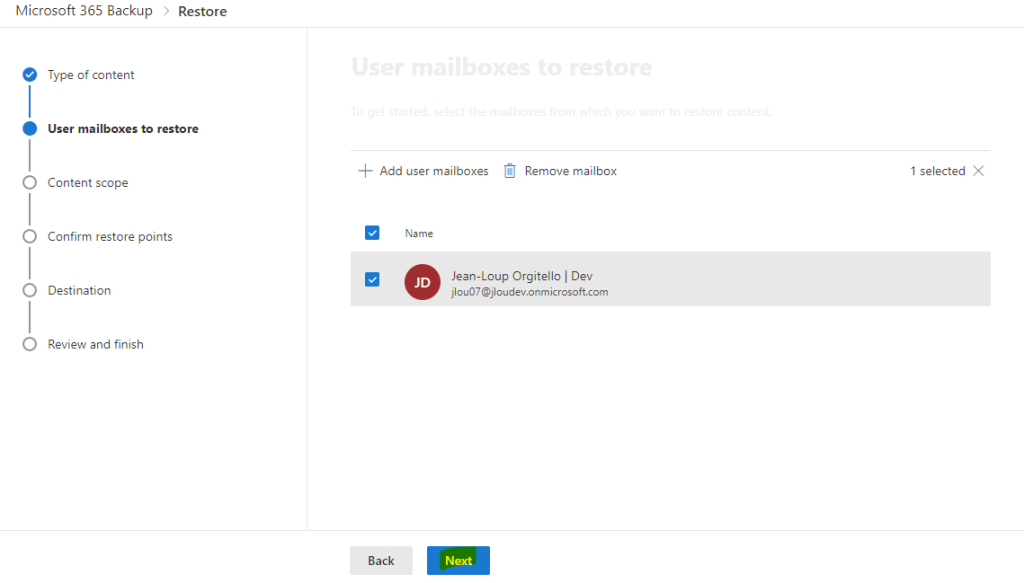Select the Destination step circle

[29, 291]
